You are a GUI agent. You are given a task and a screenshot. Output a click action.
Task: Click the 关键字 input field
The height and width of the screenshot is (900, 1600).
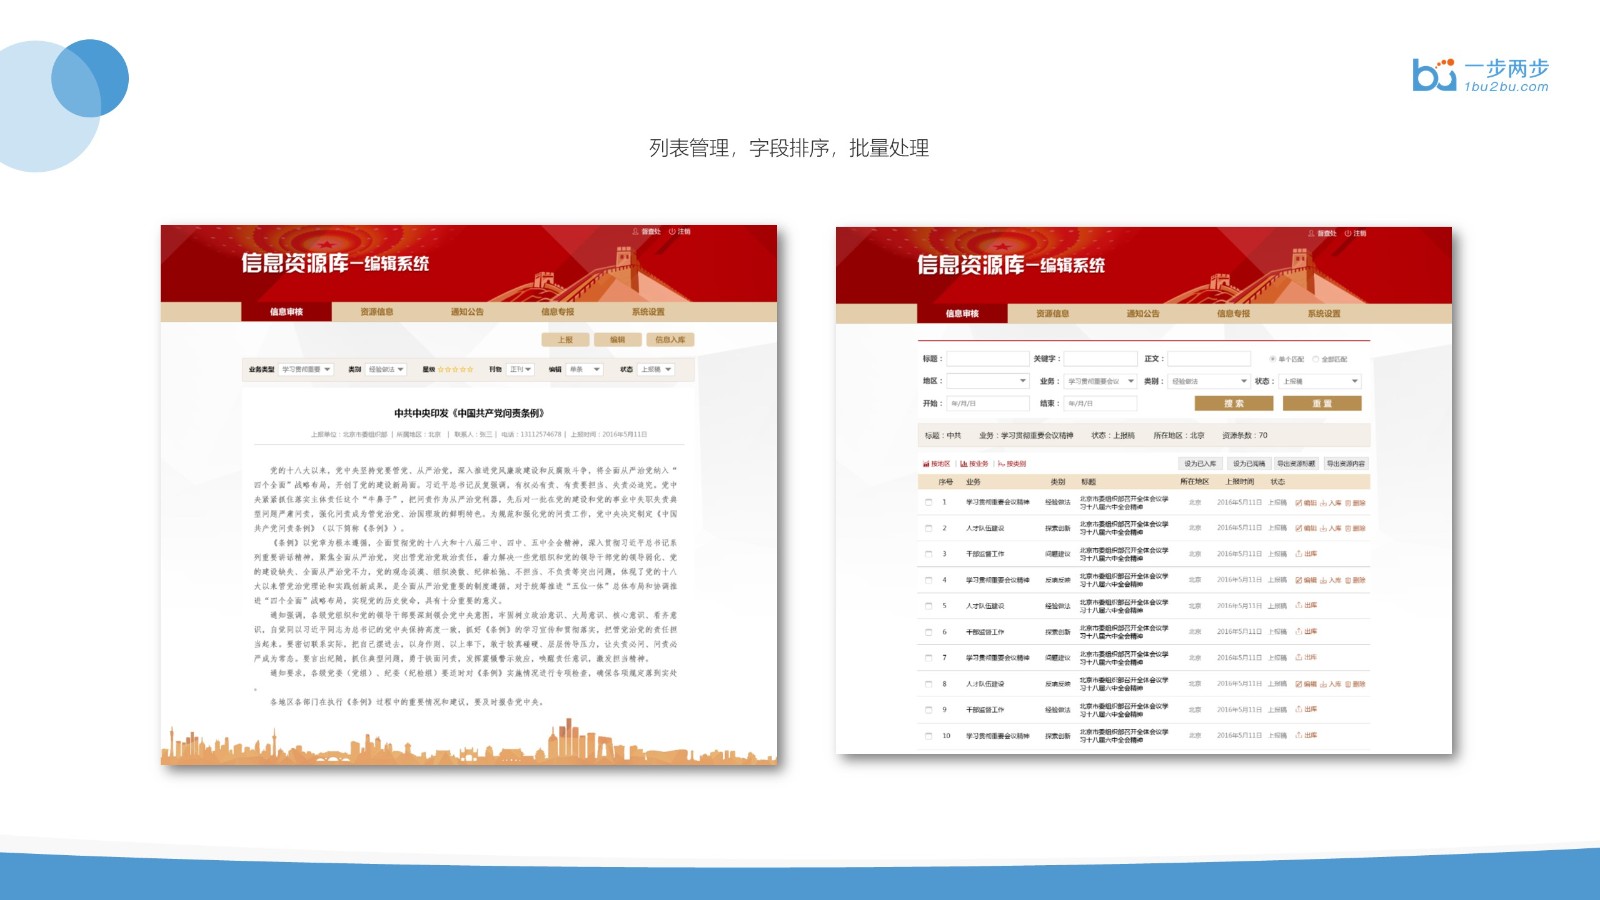(x=1100, y=359)
